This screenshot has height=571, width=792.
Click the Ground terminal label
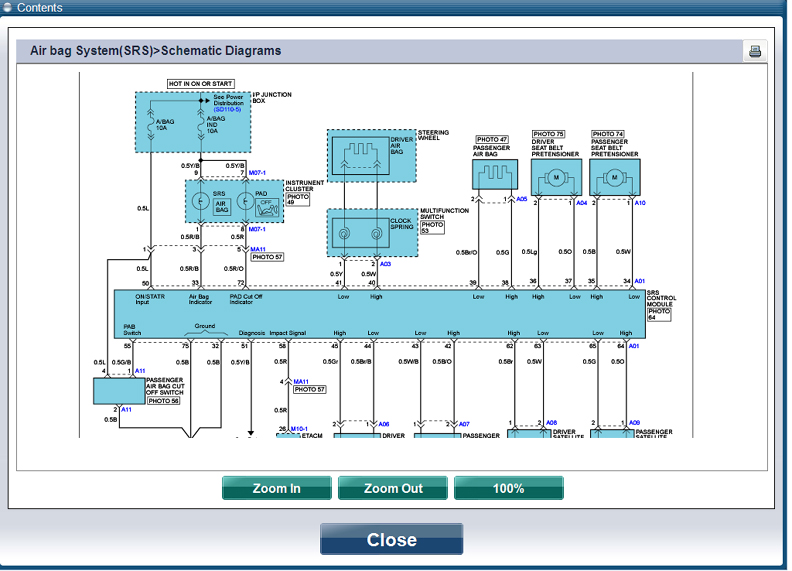coord(205,326)
